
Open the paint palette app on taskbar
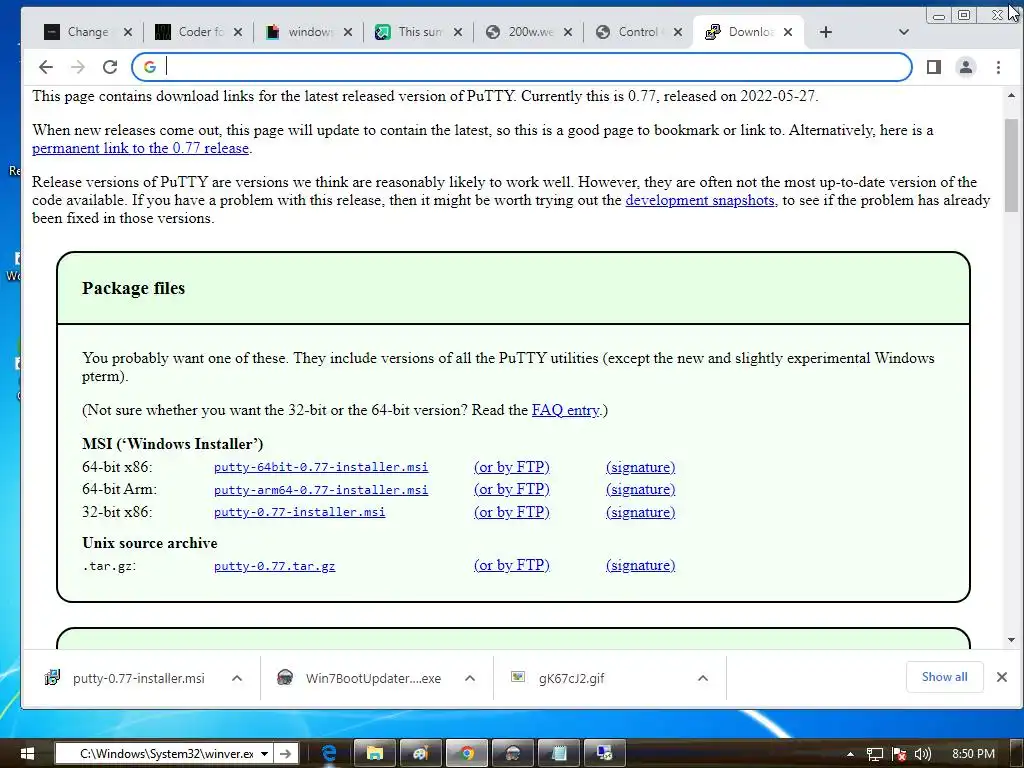[x=421, y=754]
